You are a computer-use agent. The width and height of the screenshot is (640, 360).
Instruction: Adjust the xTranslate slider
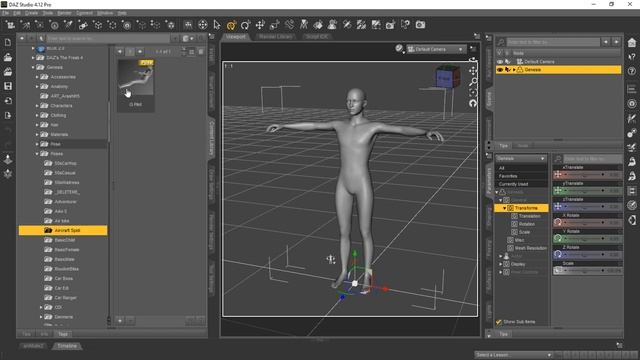(x=587, y=175)
